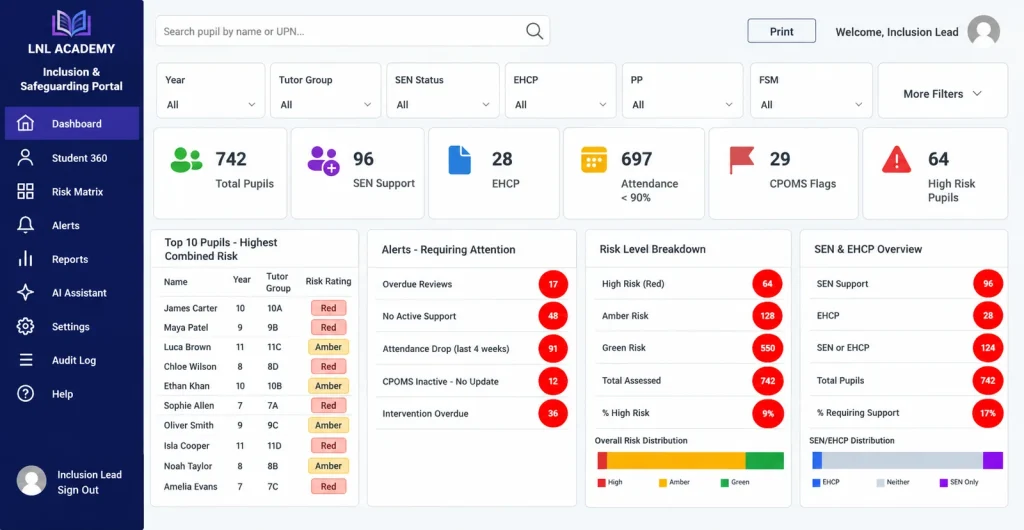Click Sign Out link
1024x530 pixels.
pyautogui.click(x=78, y=490)
